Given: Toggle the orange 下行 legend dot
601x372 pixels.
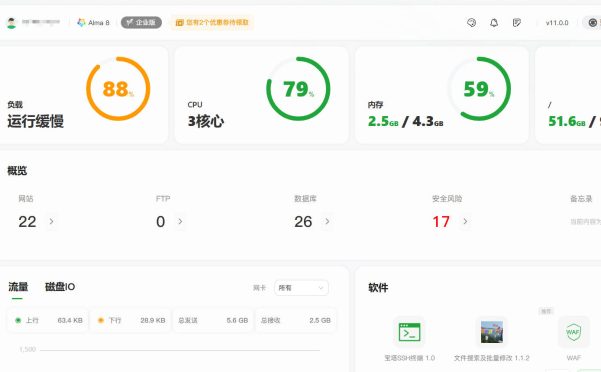Looking at the screenshot, I should tap(101, 320).
